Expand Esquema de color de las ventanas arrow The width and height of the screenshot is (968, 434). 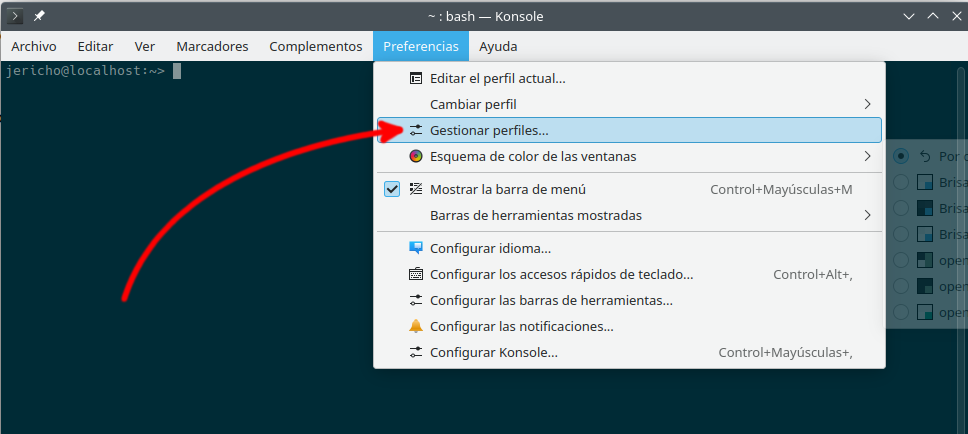coord(867,156)
